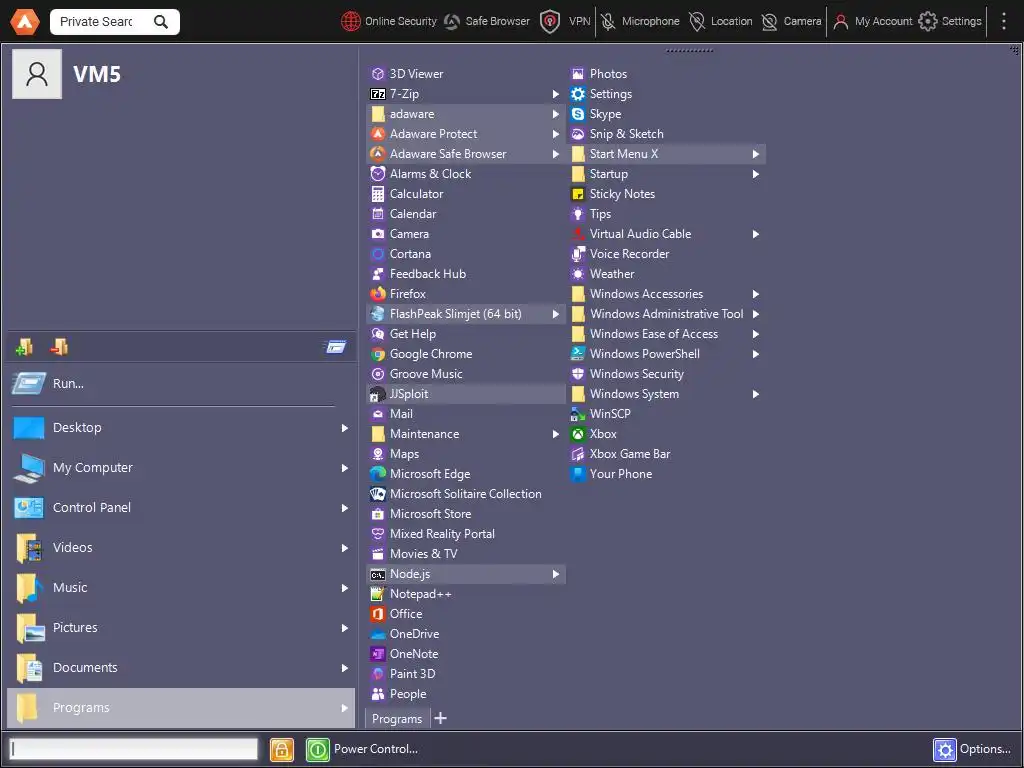Click the green power icon
The image size is (1024, 768).
click(x=317, y=749)
